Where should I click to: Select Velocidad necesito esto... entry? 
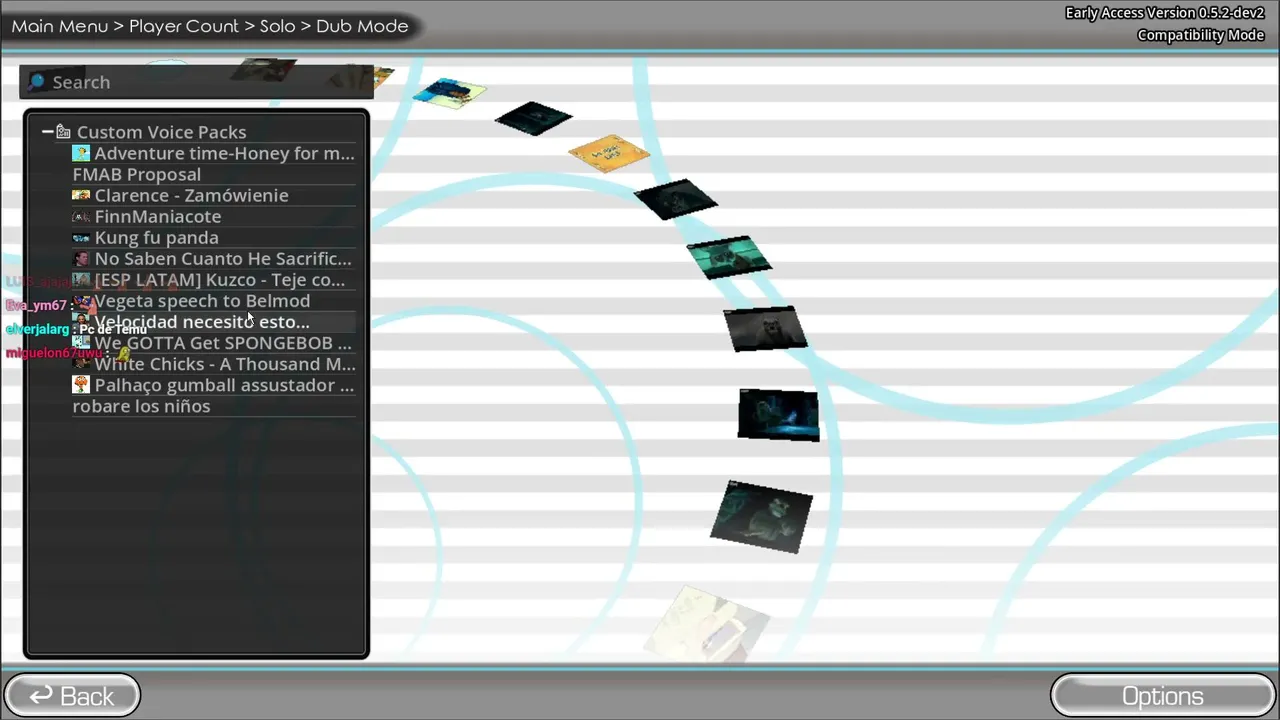(x=214, y=322)
